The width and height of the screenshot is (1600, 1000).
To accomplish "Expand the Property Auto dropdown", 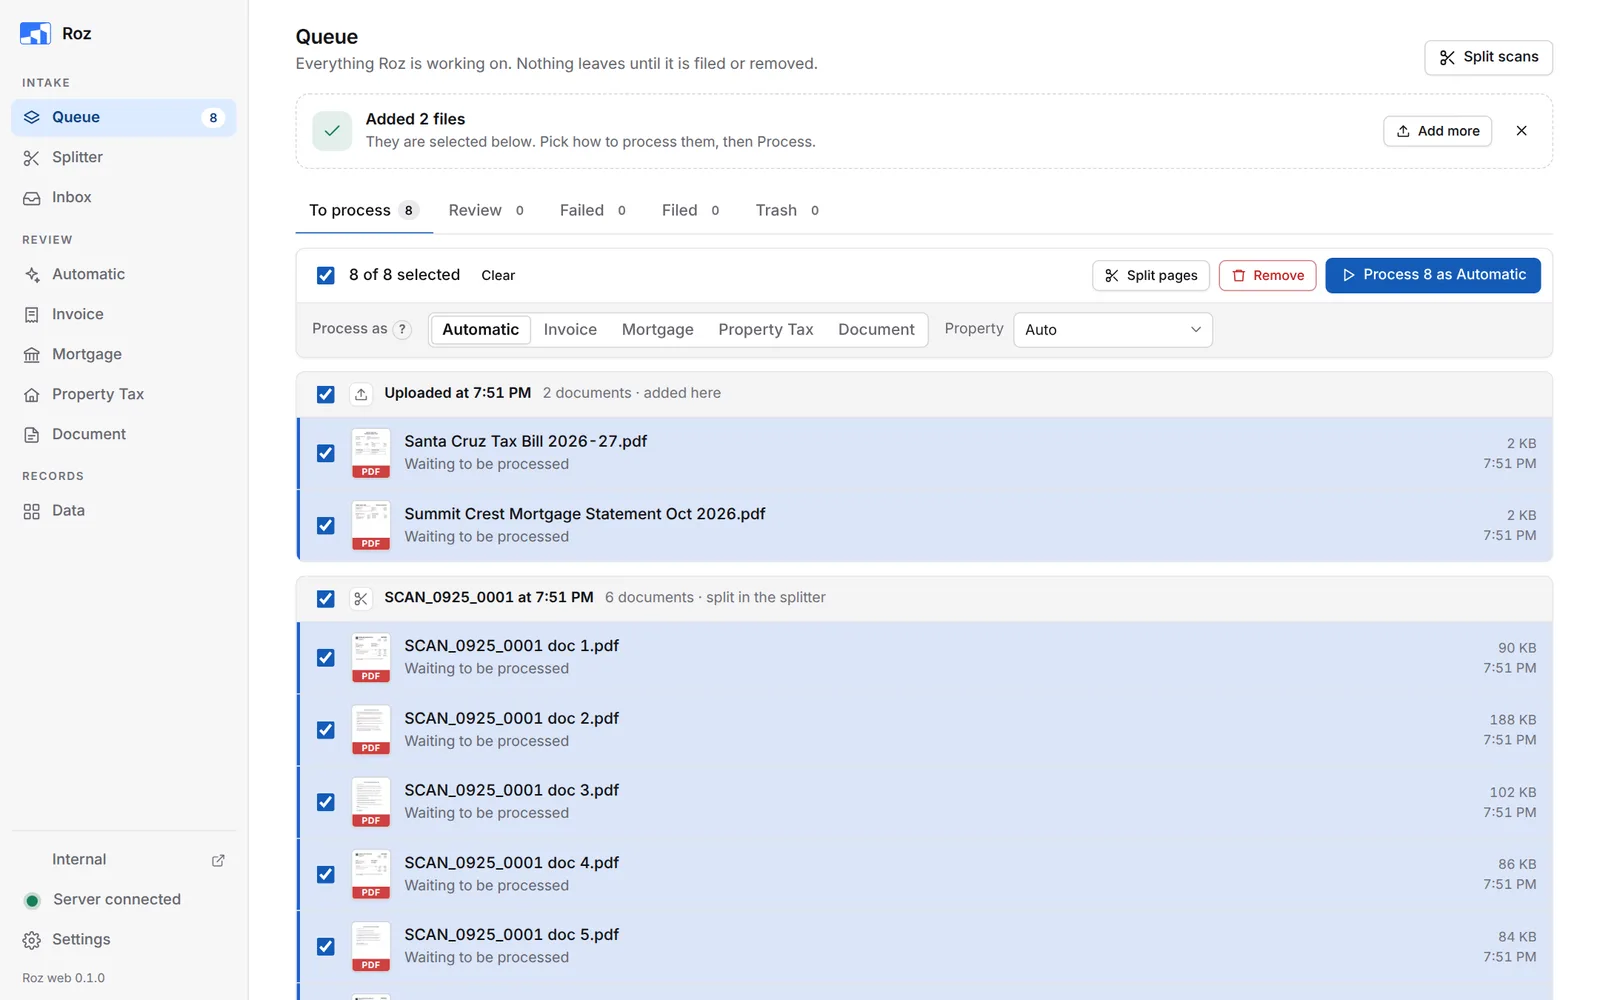I will (x=1112, y=330).
